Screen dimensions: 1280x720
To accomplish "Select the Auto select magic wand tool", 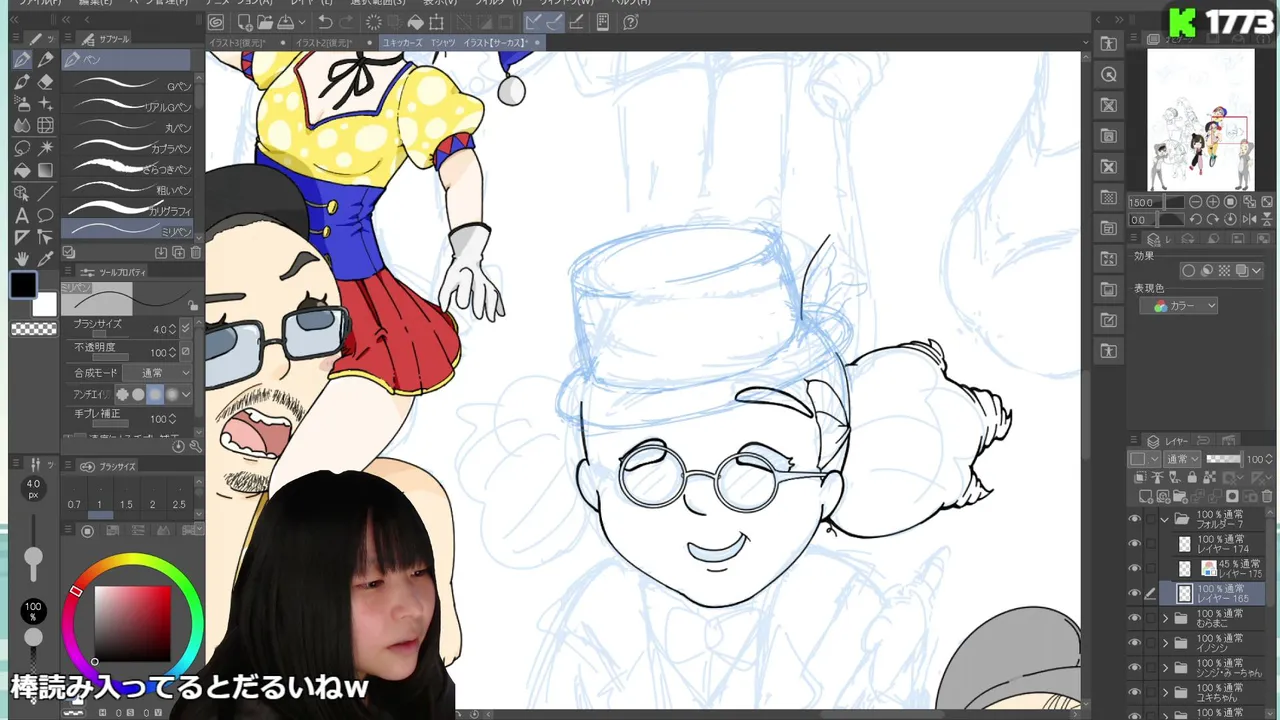I will click(45, 148).
